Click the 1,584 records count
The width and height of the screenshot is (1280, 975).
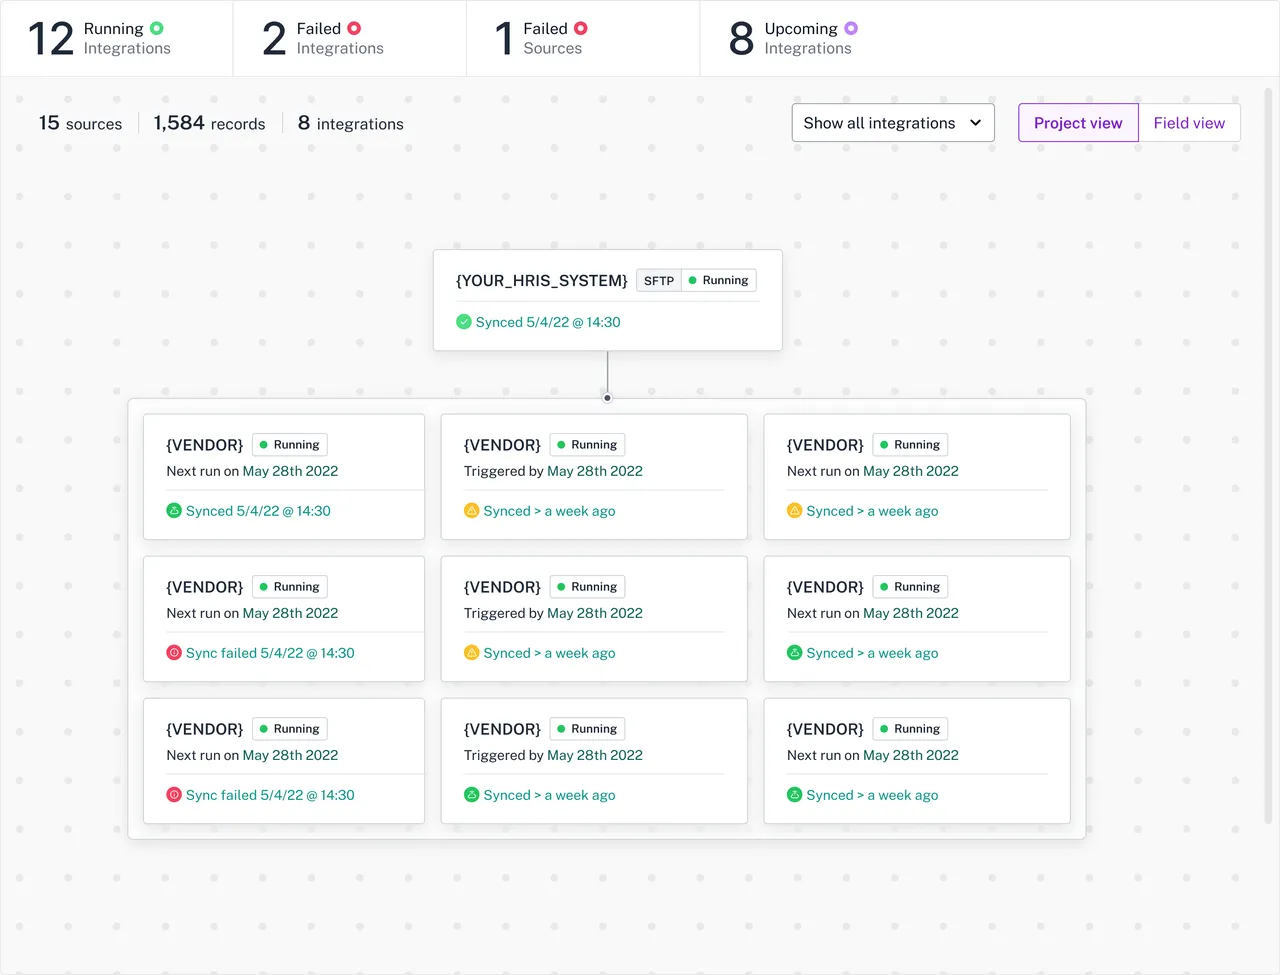[209, 123]
